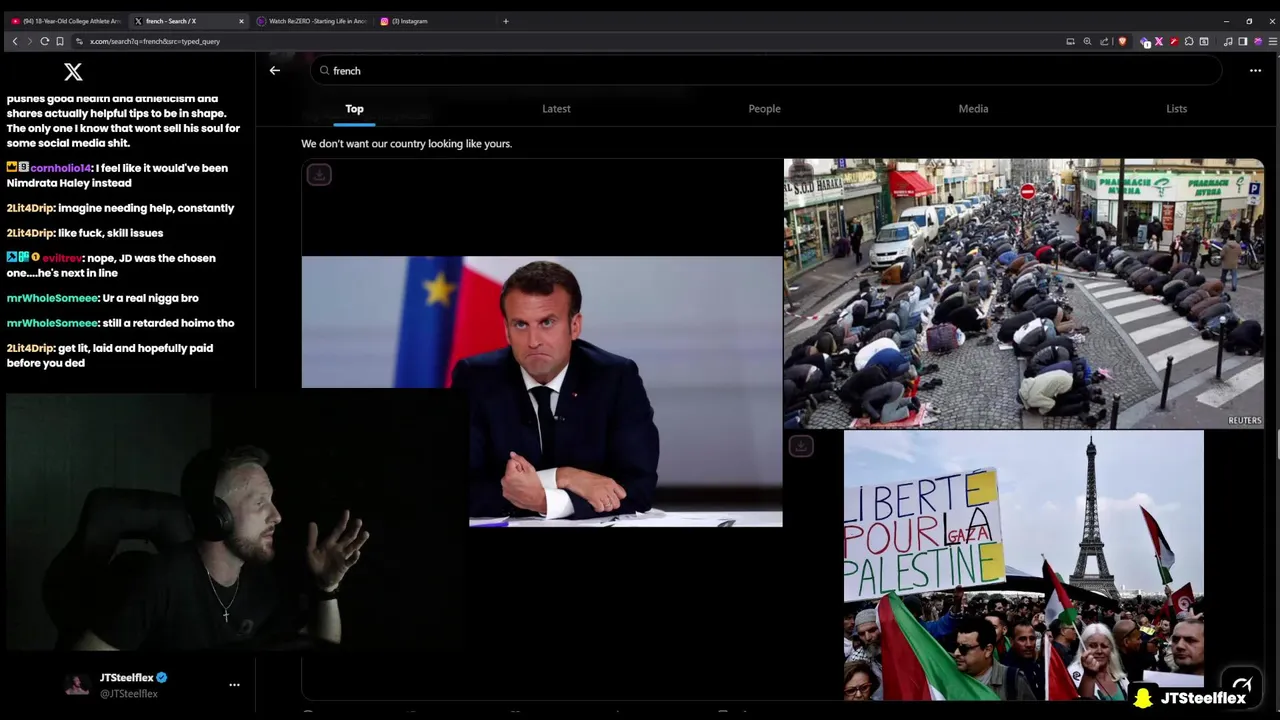Image resolution: width=1280 pixels, height=720 pixels.
Task: Open the purple wallet/rewards icon
Action: pyautogui.click(x=1258, y=41)
